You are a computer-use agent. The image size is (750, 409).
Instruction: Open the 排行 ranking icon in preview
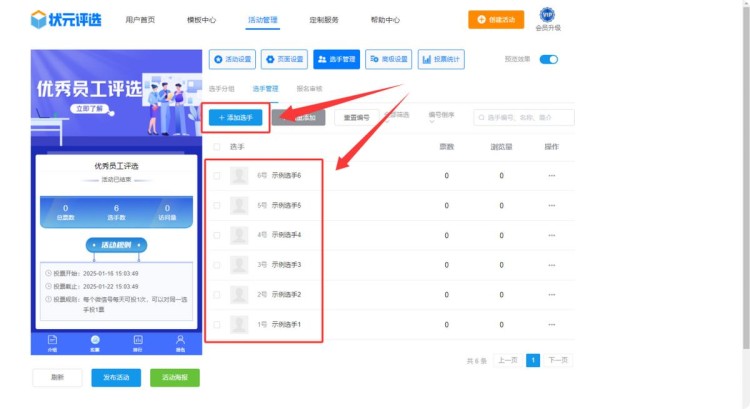click(138, 341)
